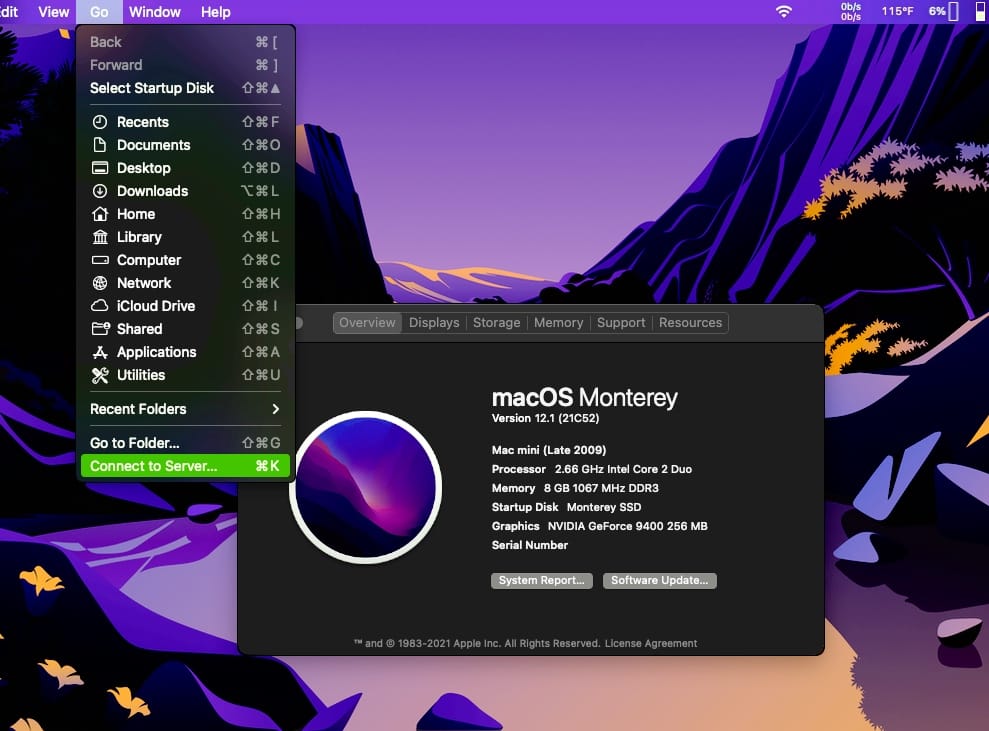Image resolution: width=989 pixels, height=731 pixels.
Task: Click the Mac mini (Late 2009) text
Action: [549, 450]
